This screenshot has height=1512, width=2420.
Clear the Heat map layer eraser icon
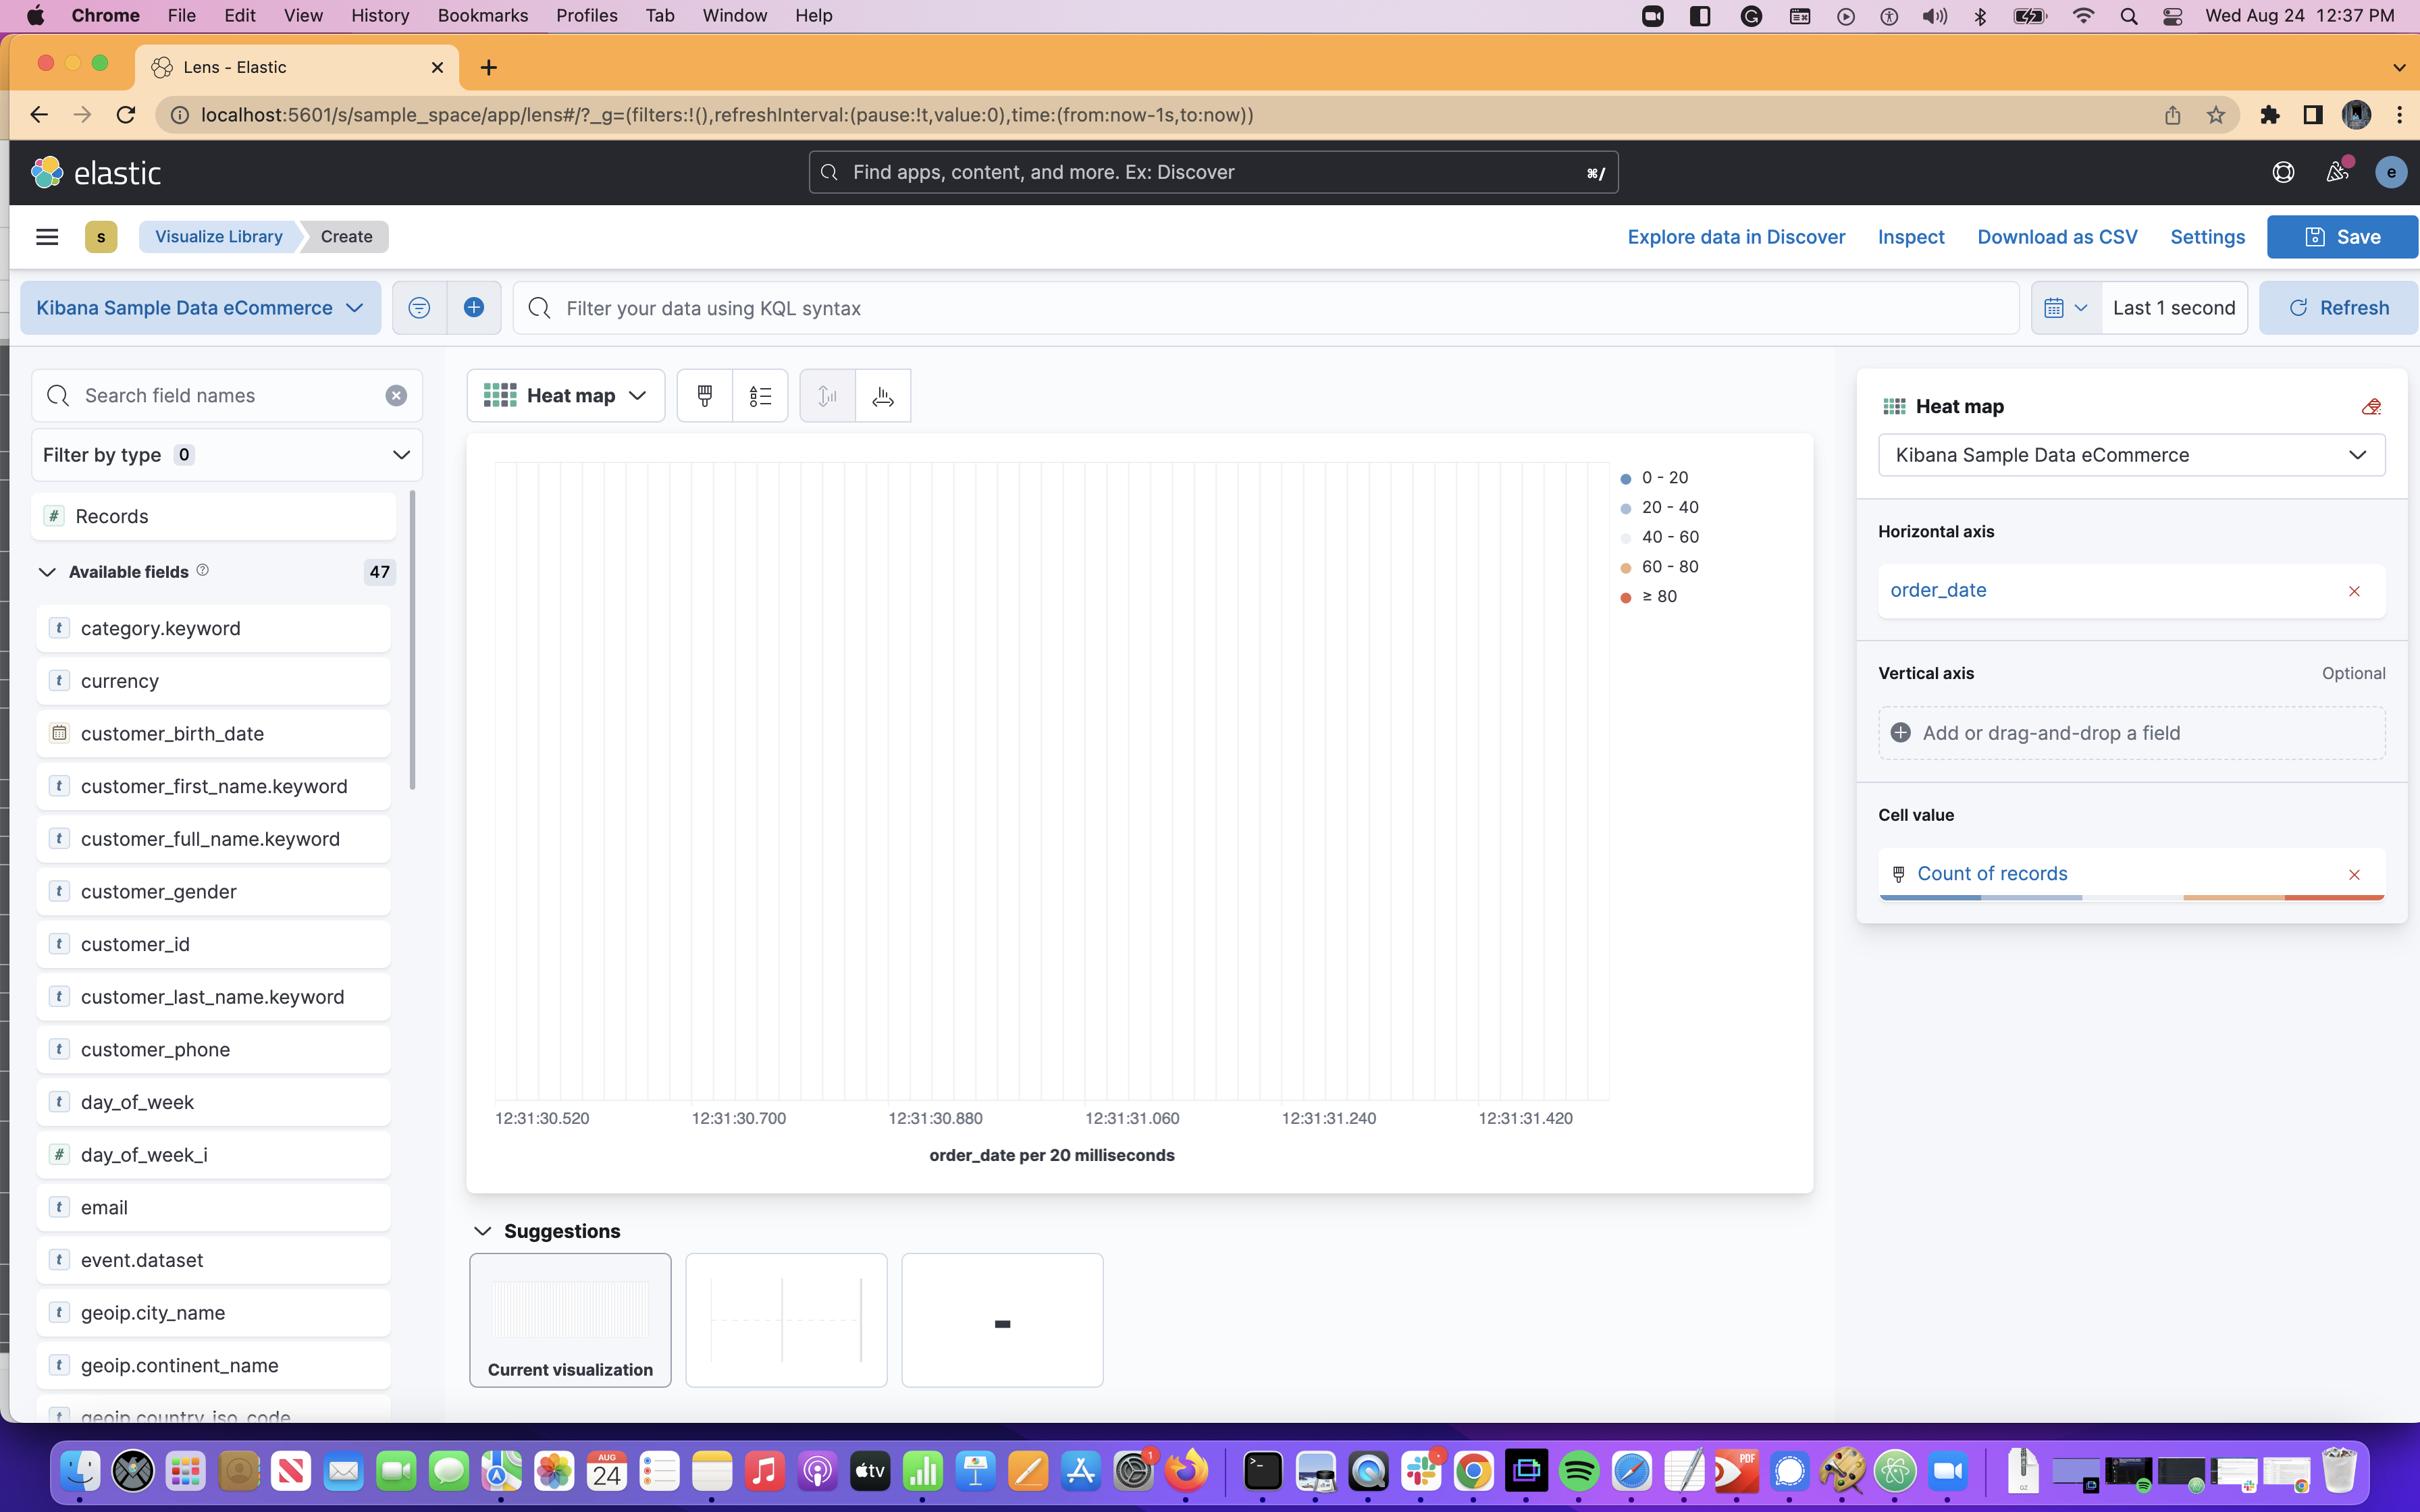(2371, 407)
